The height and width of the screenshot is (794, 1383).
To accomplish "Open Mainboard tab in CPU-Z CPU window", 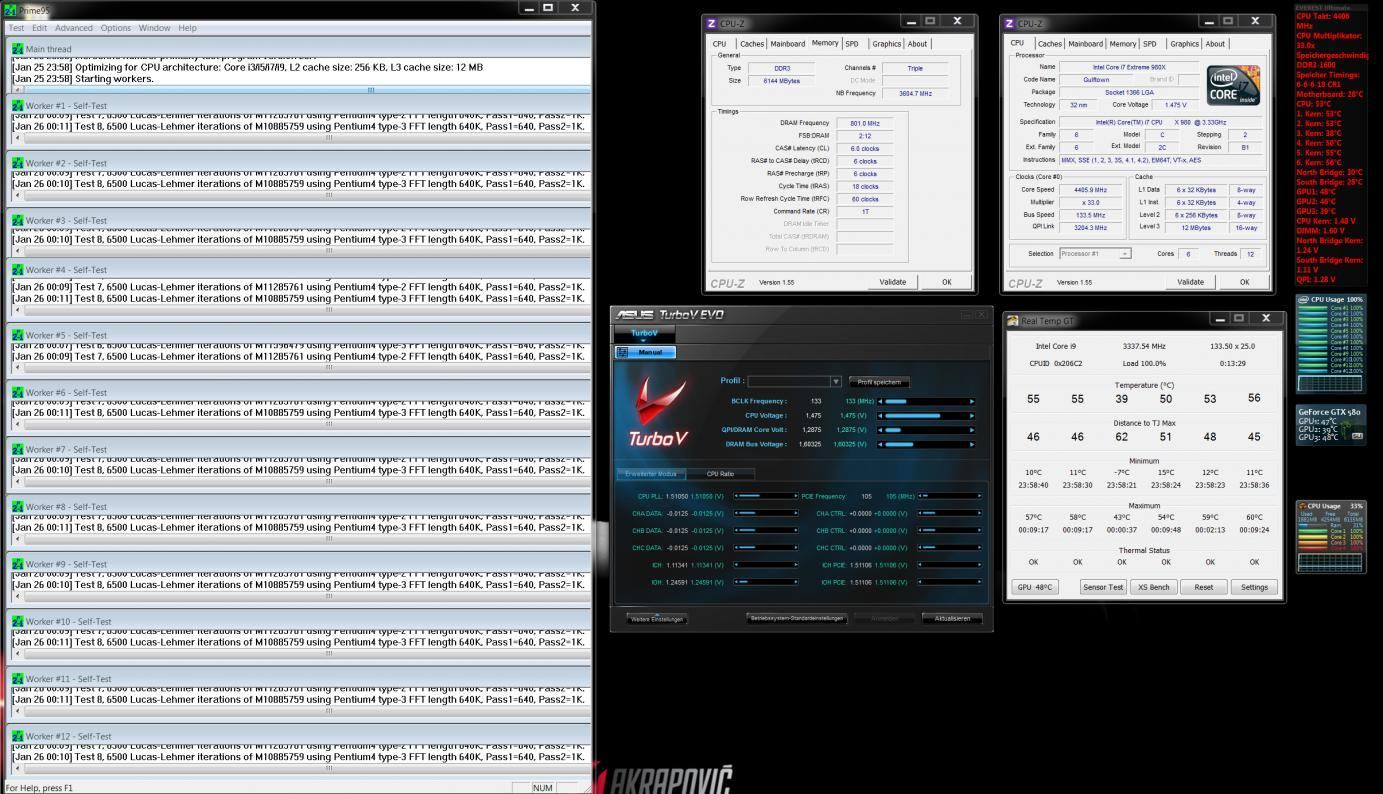I will pyautogui.click(x=1086, y=44).
